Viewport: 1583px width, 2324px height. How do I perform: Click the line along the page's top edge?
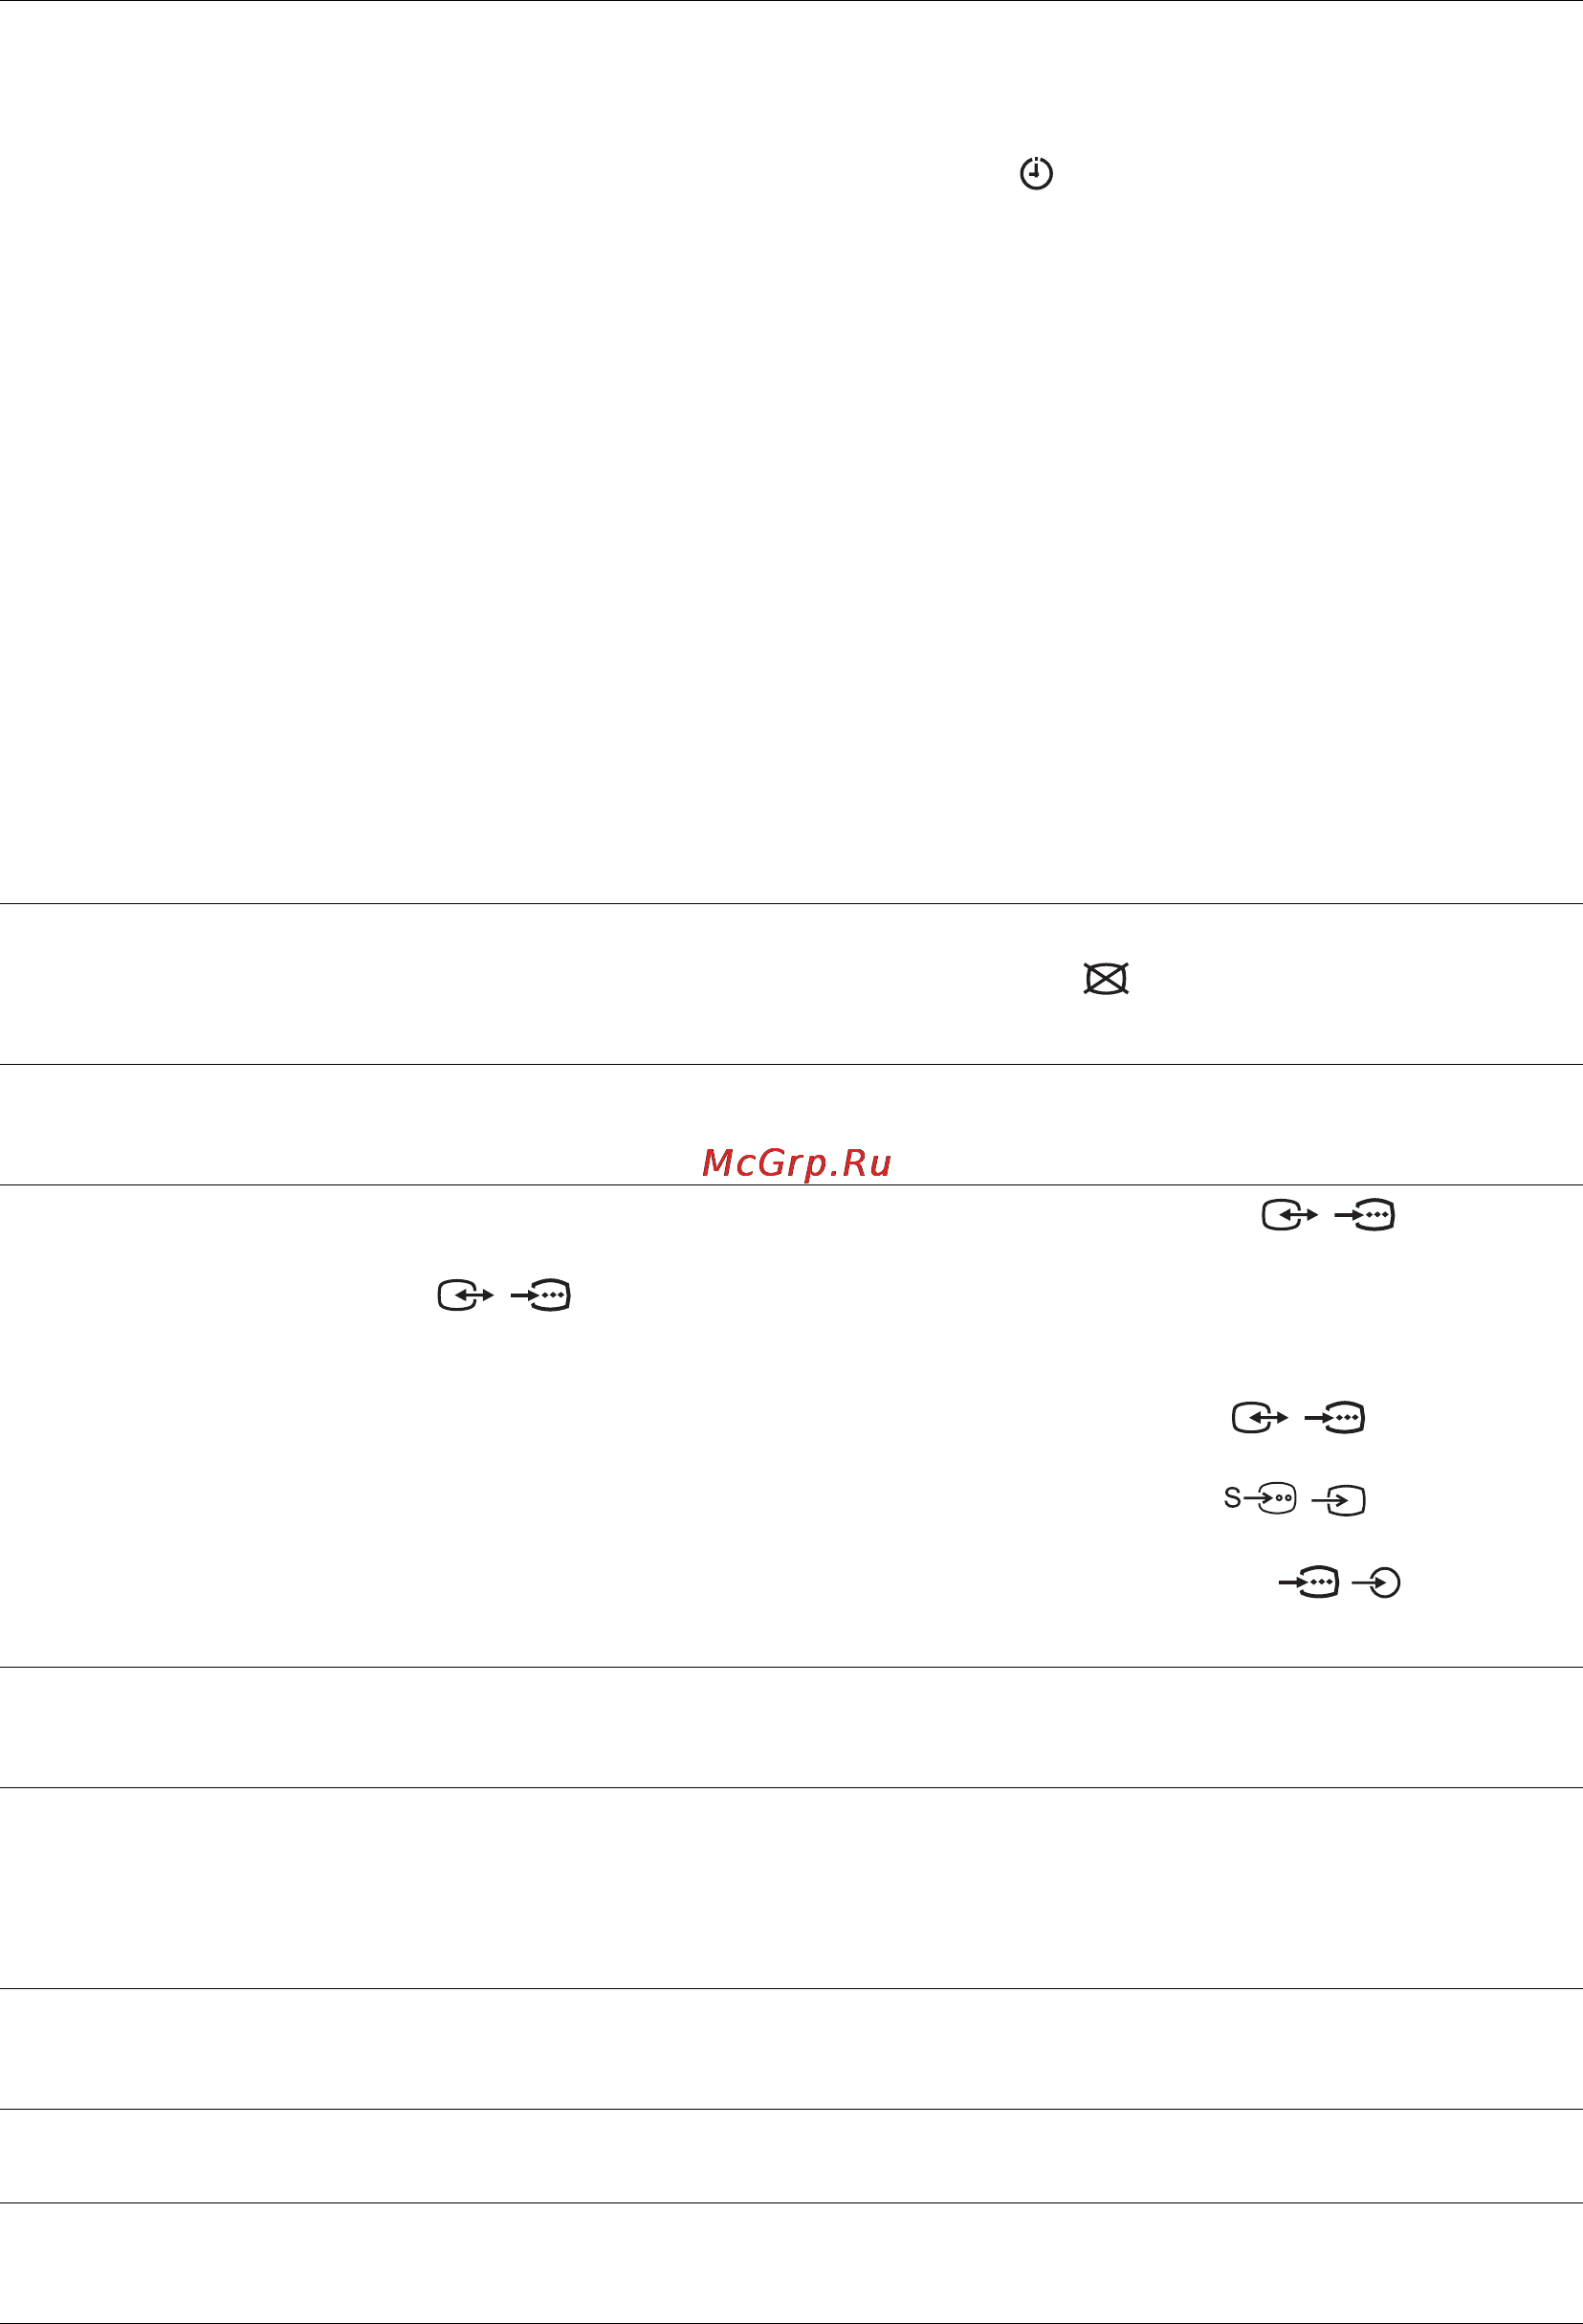[x=791, y=1]
